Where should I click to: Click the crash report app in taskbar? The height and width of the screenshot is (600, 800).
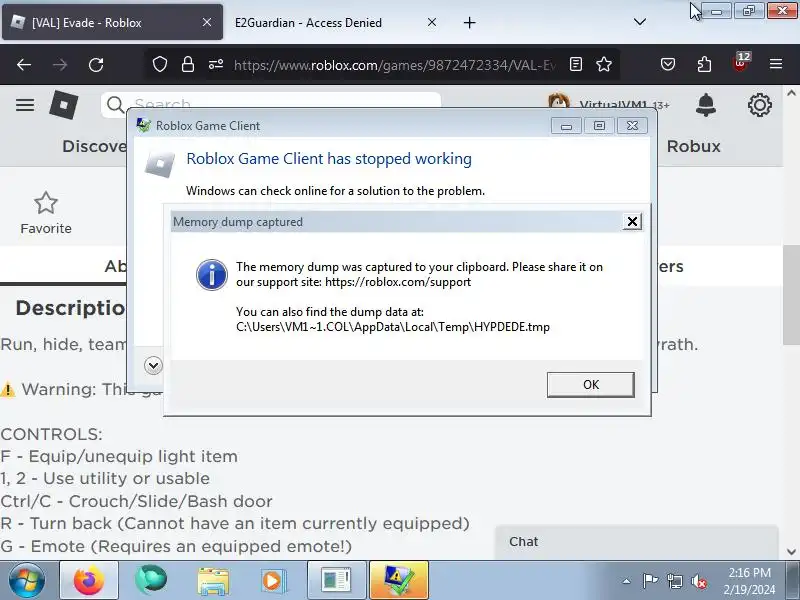[x=398, y=580]
